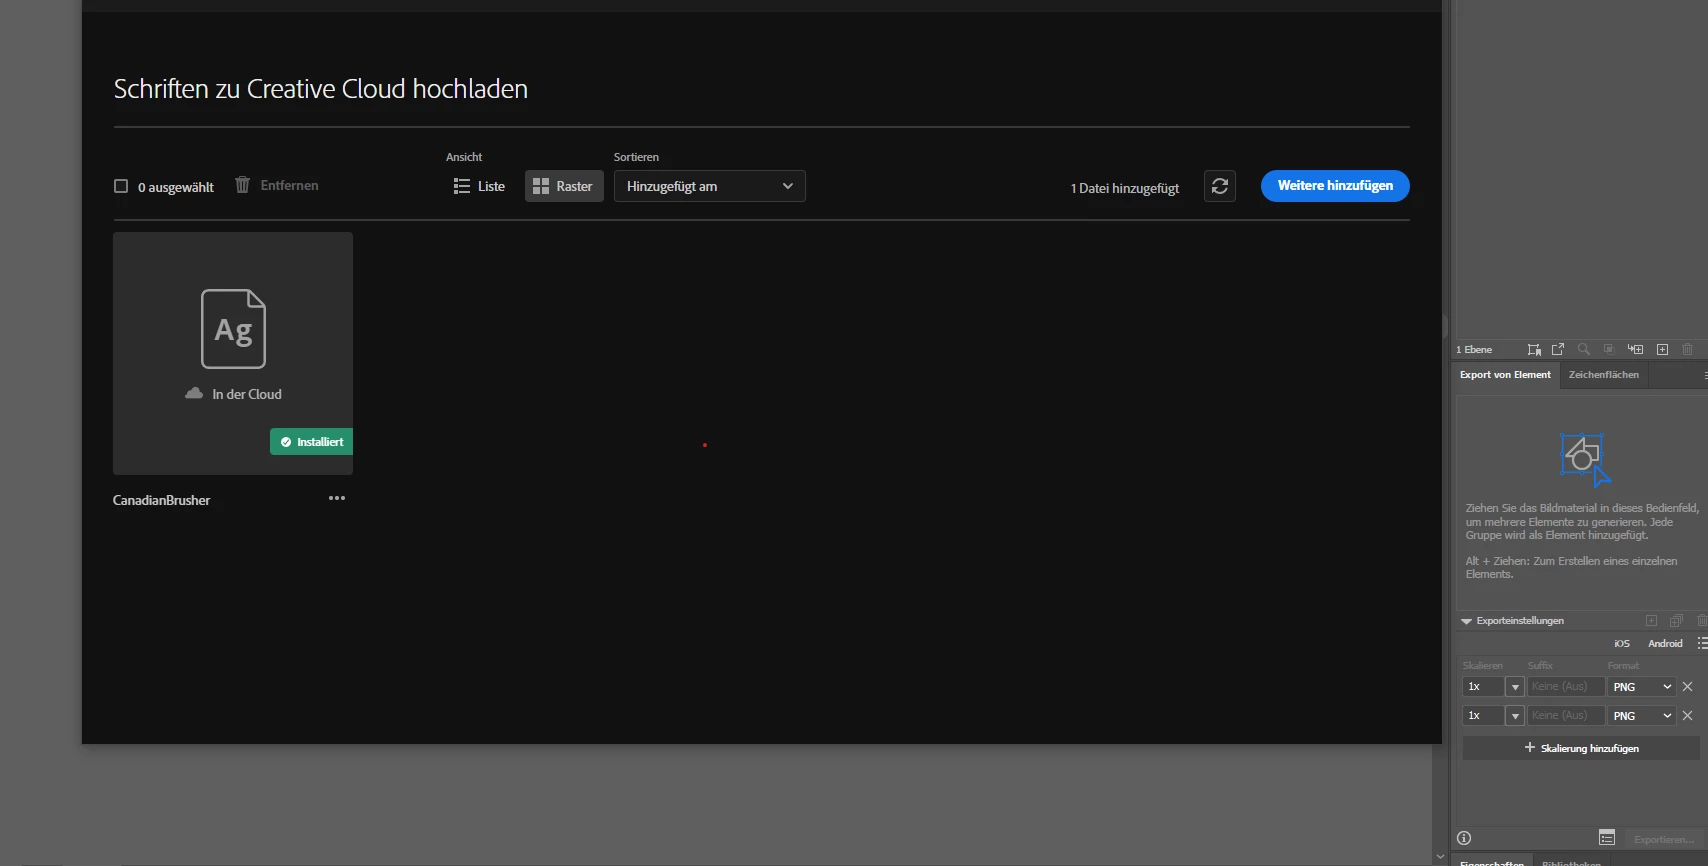Click the clipping mask icon in layers footer
Image resolution: width=1708 pixels, height=866 pixels.
tap(1609, 349)
